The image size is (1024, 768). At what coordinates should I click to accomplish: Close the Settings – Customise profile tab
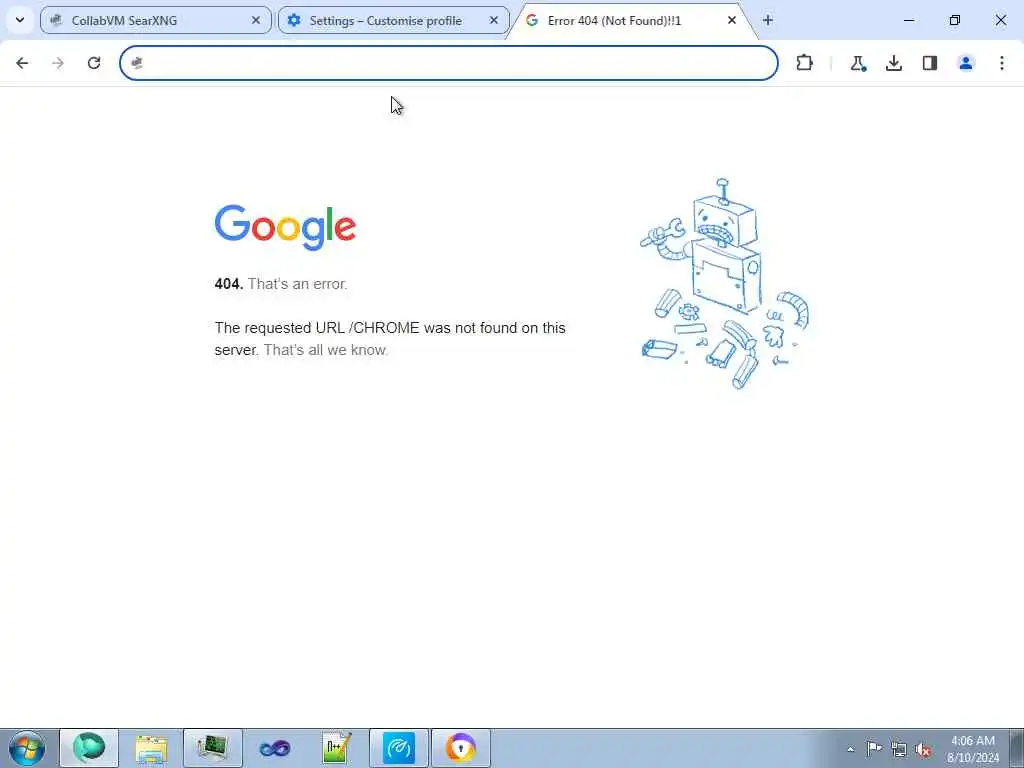494,20
